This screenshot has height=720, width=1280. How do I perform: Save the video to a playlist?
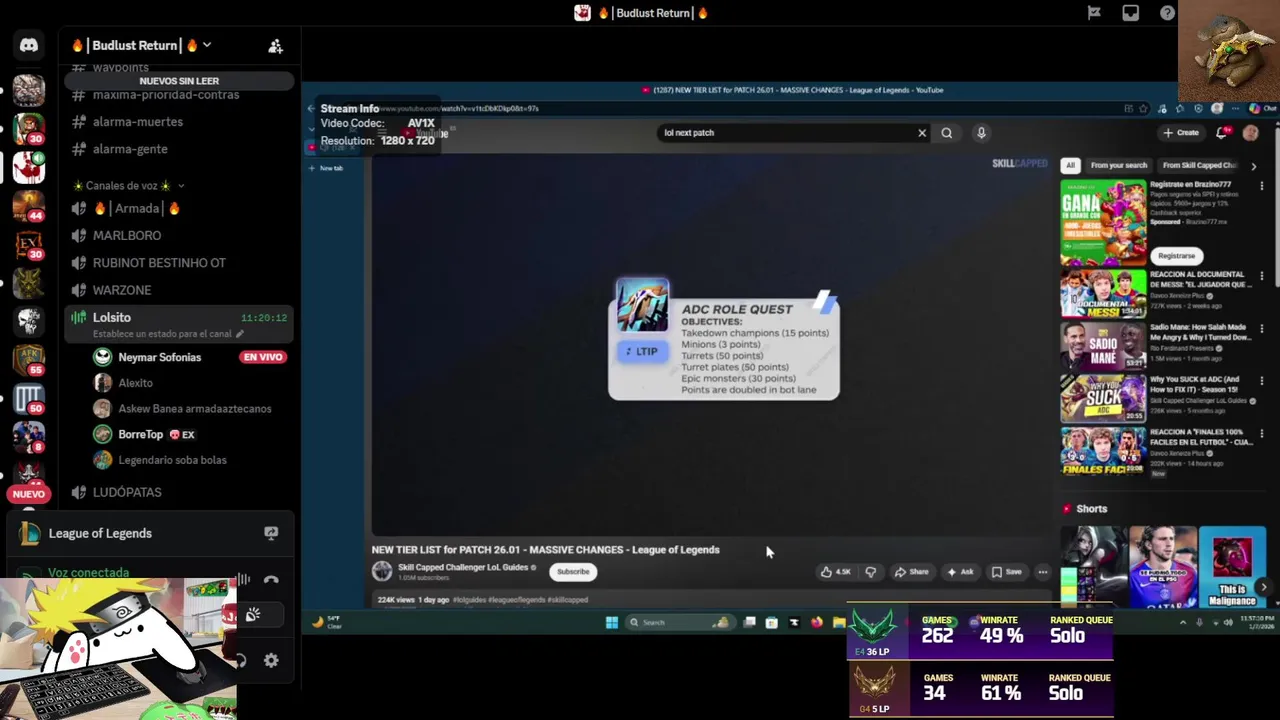pyautogui.click(x=1007, y=572)
